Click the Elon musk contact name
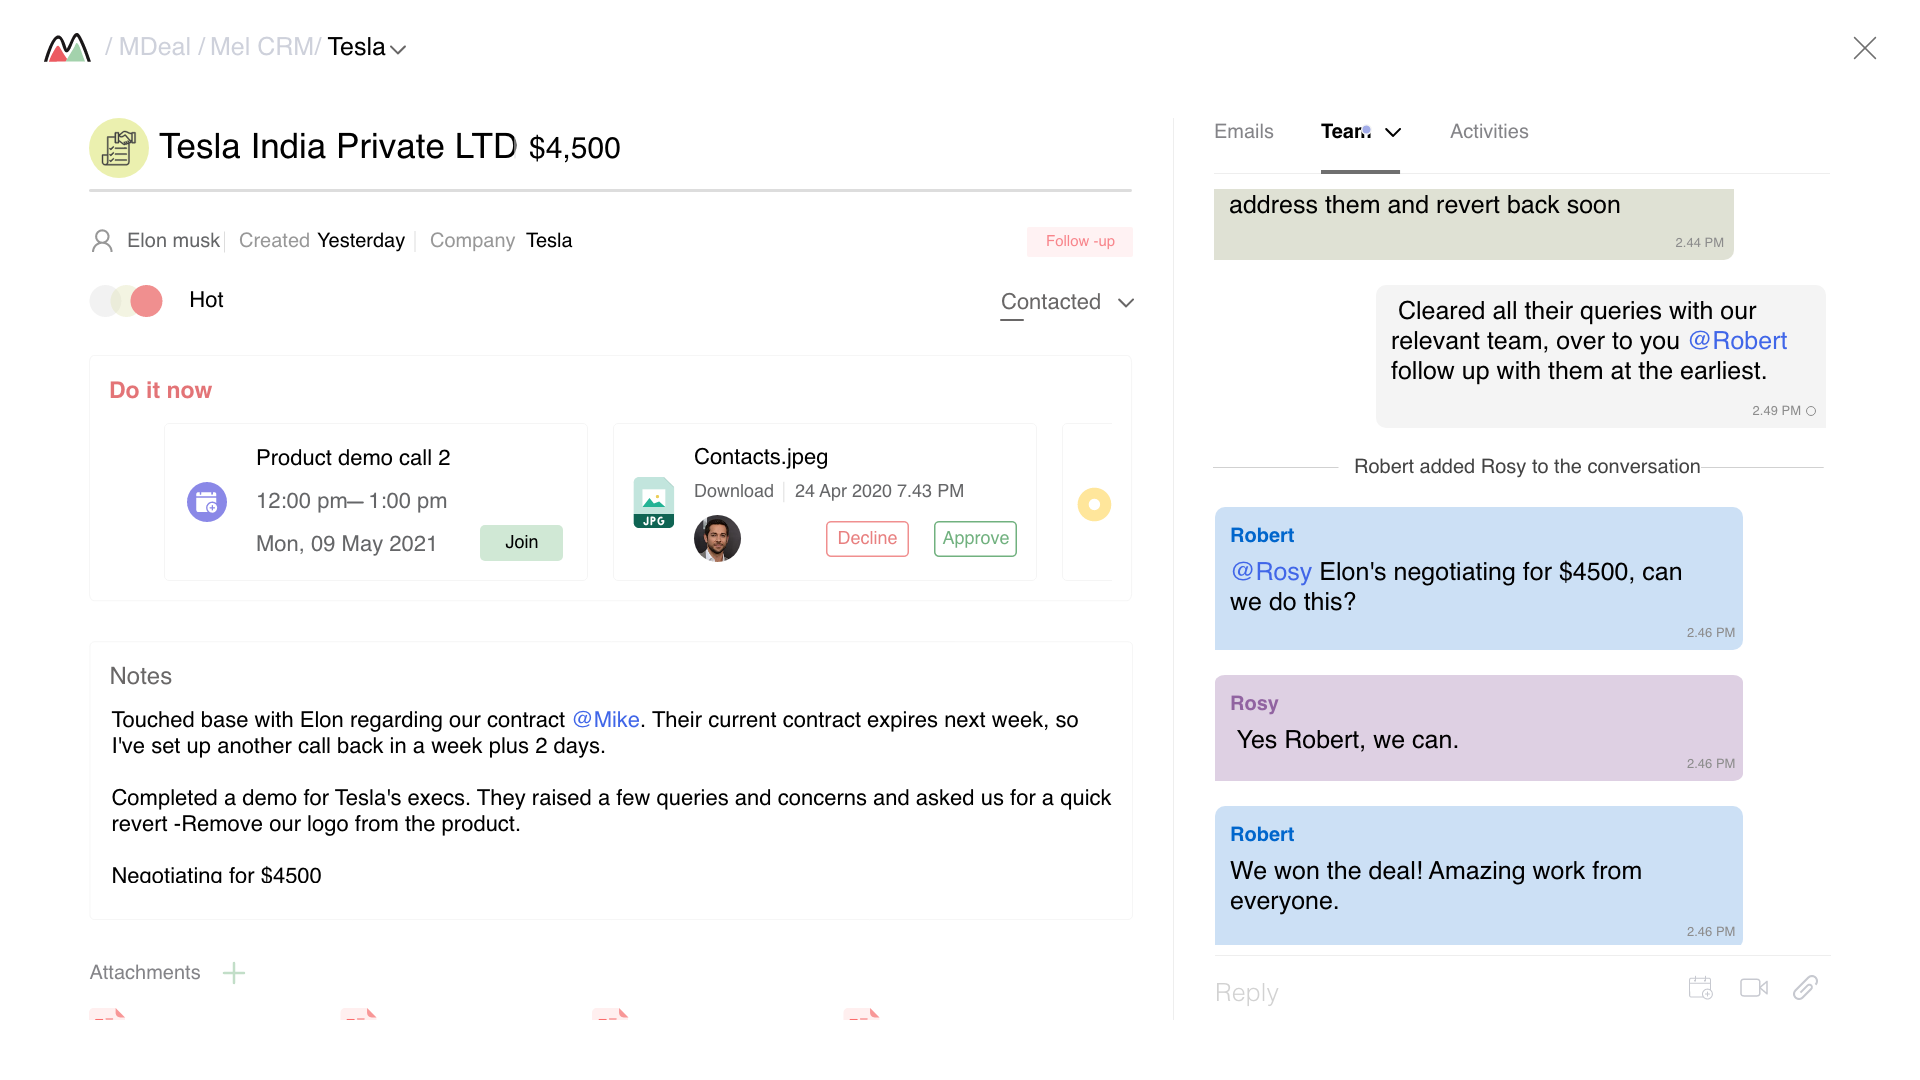Screen dimensions: 1920x1080 [173, 241]
